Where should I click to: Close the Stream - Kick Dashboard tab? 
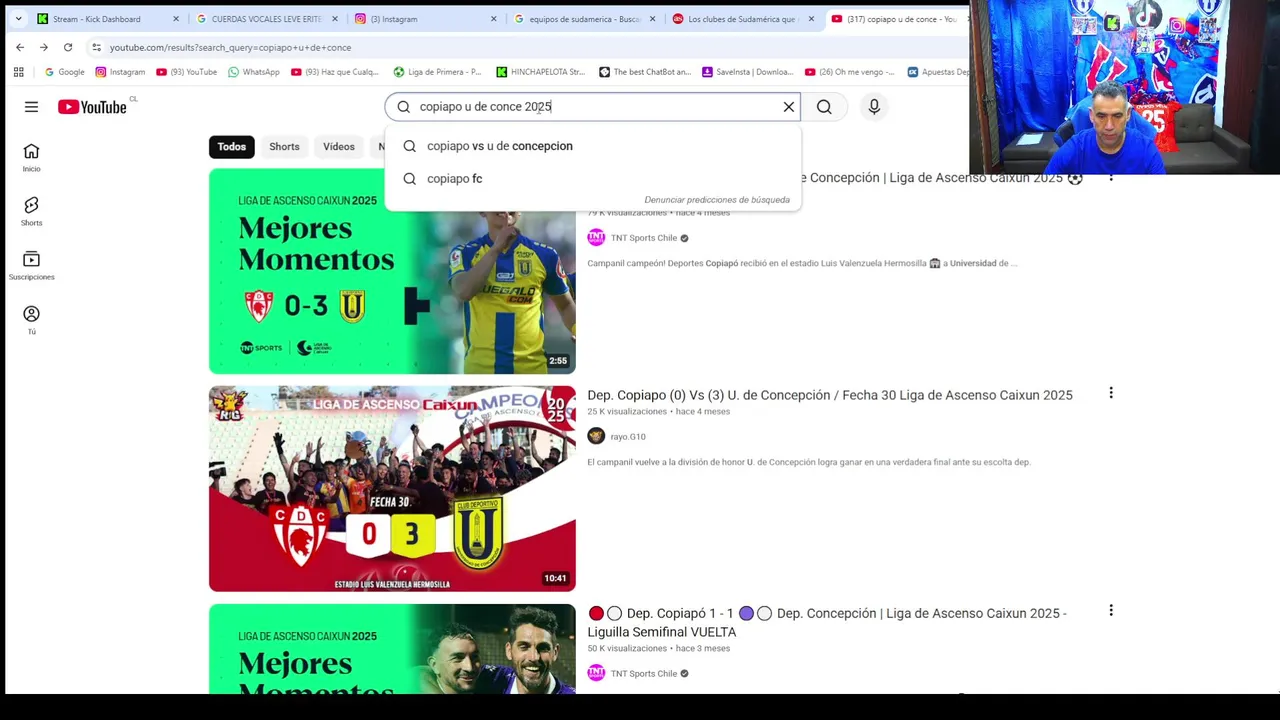[176, 19]
